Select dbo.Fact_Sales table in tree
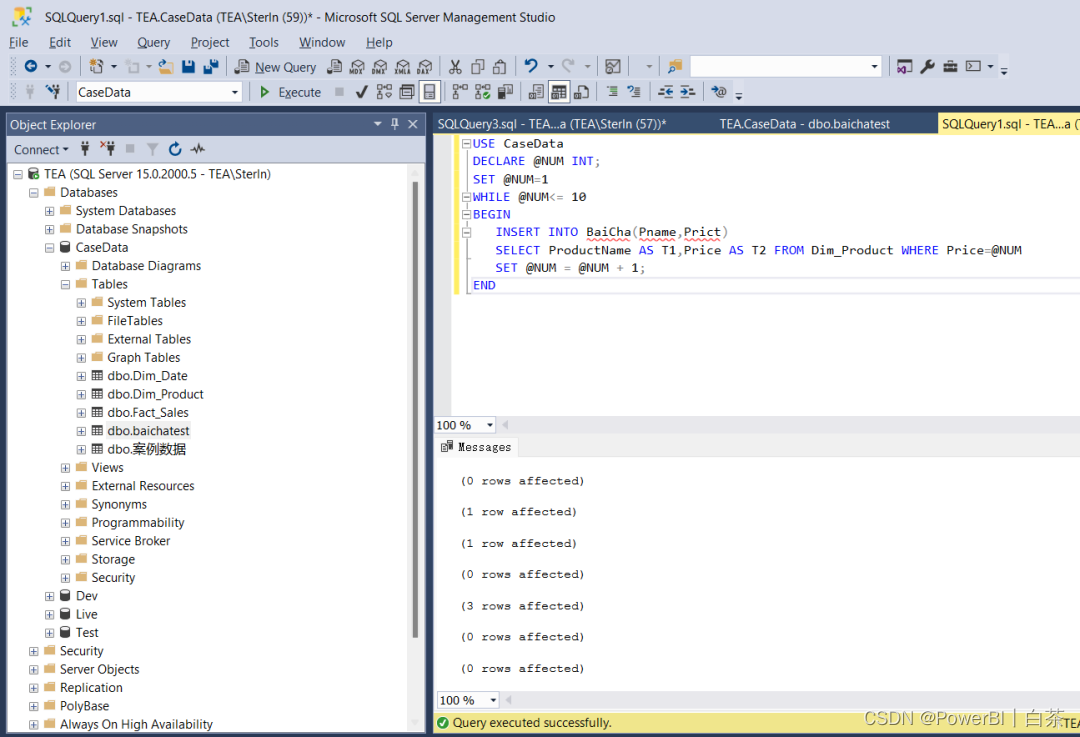 (148, 413)
